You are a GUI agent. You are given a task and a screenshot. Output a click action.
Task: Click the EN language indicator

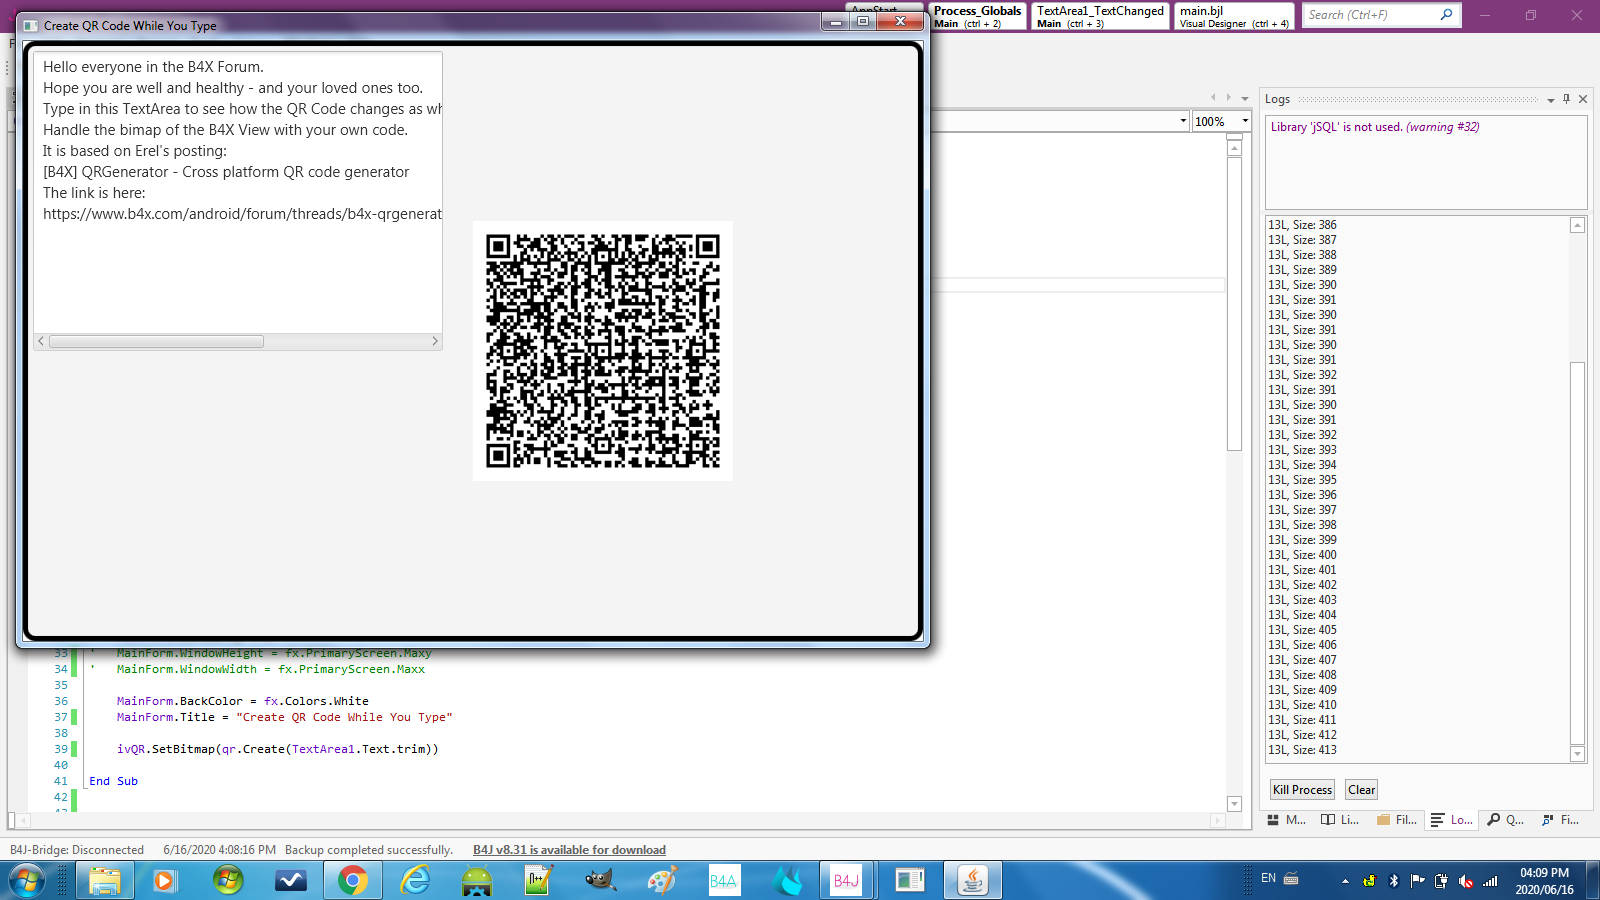coord(1268,879)
